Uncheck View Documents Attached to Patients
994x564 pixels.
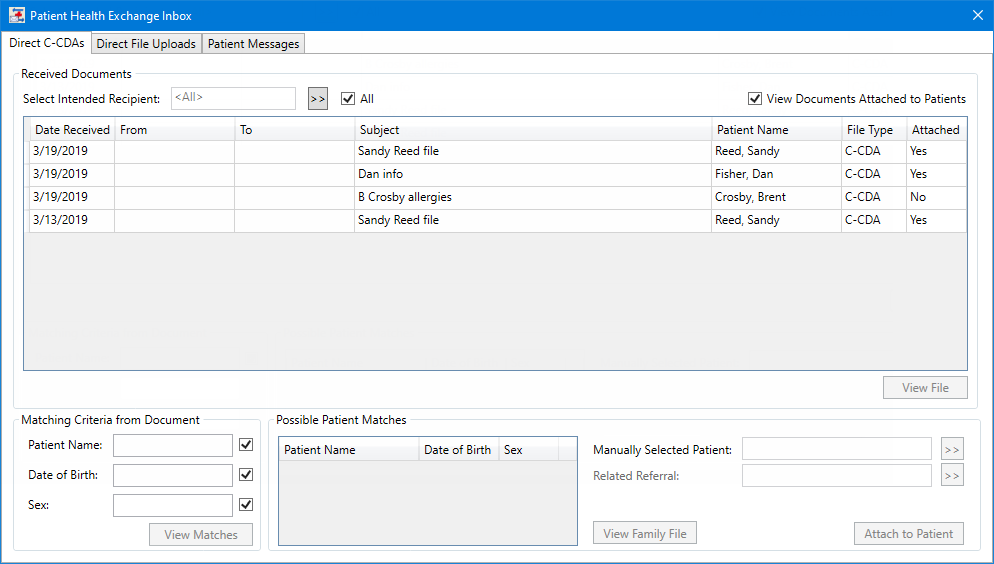click(x=754, y=99)
